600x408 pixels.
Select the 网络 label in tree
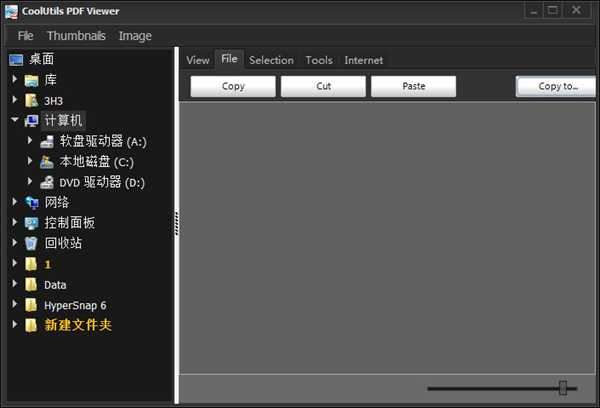coord(57,202)
